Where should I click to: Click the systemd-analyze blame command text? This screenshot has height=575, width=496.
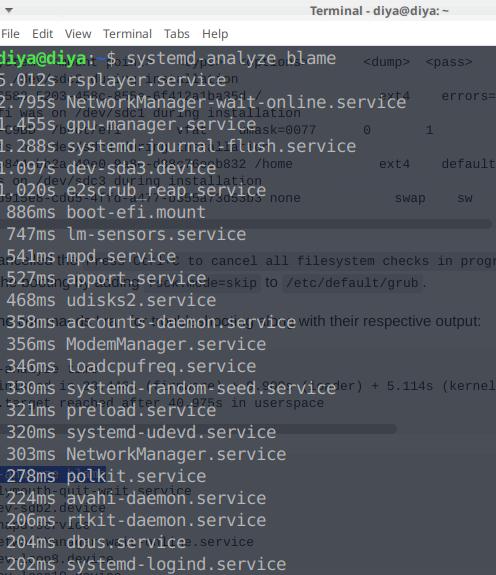tap(231, 58)
